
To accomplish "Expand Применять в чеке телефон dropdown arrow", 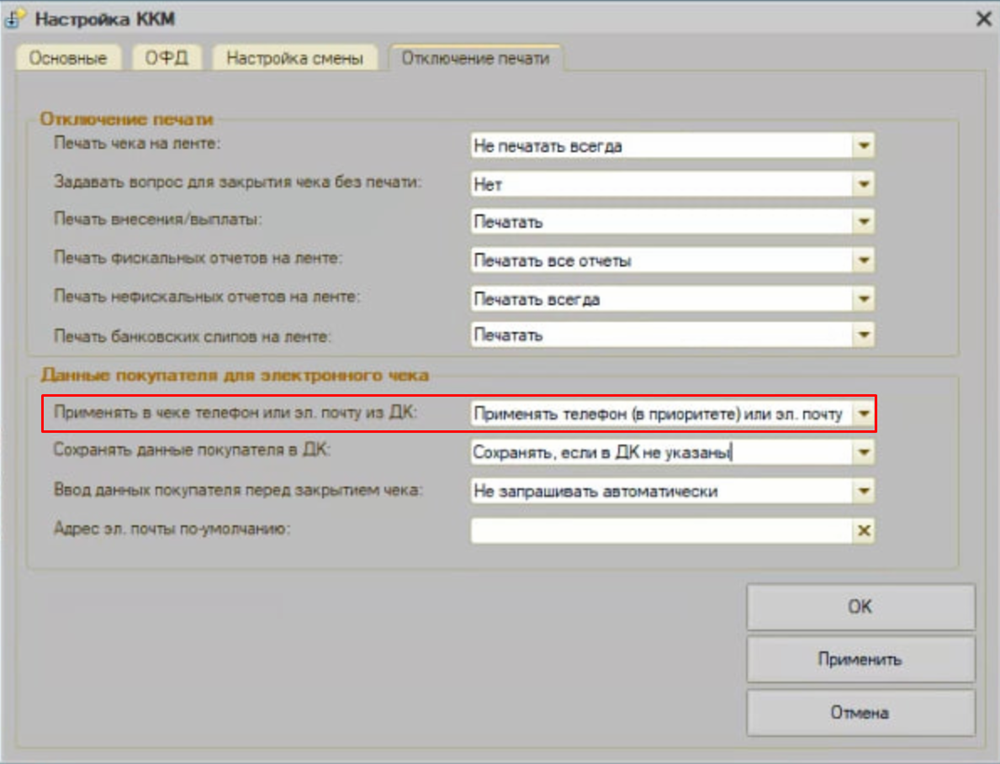I will click(x=864, y=414).
